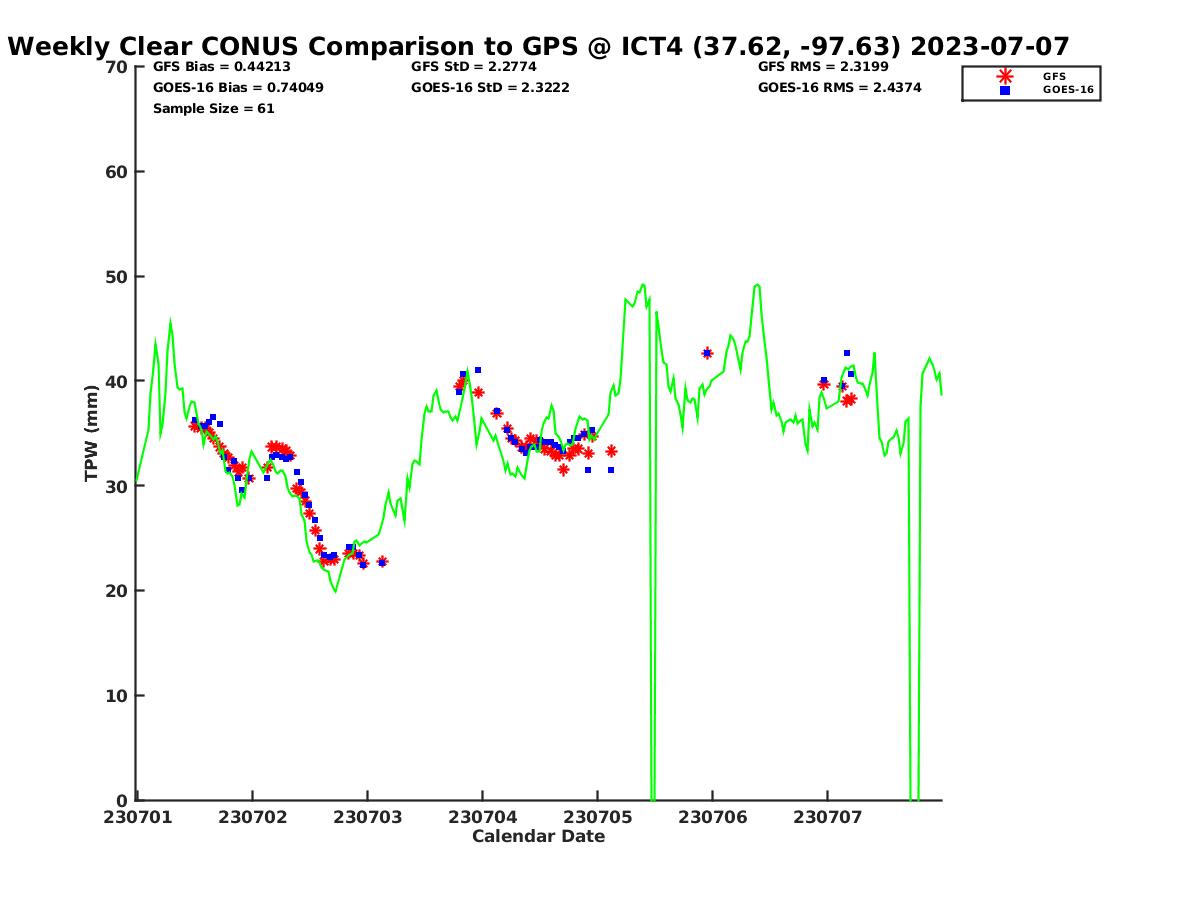This screenshot has height=900, width=1200.
Task: Click the 230707 x-axis tick label
Action: 827,817
